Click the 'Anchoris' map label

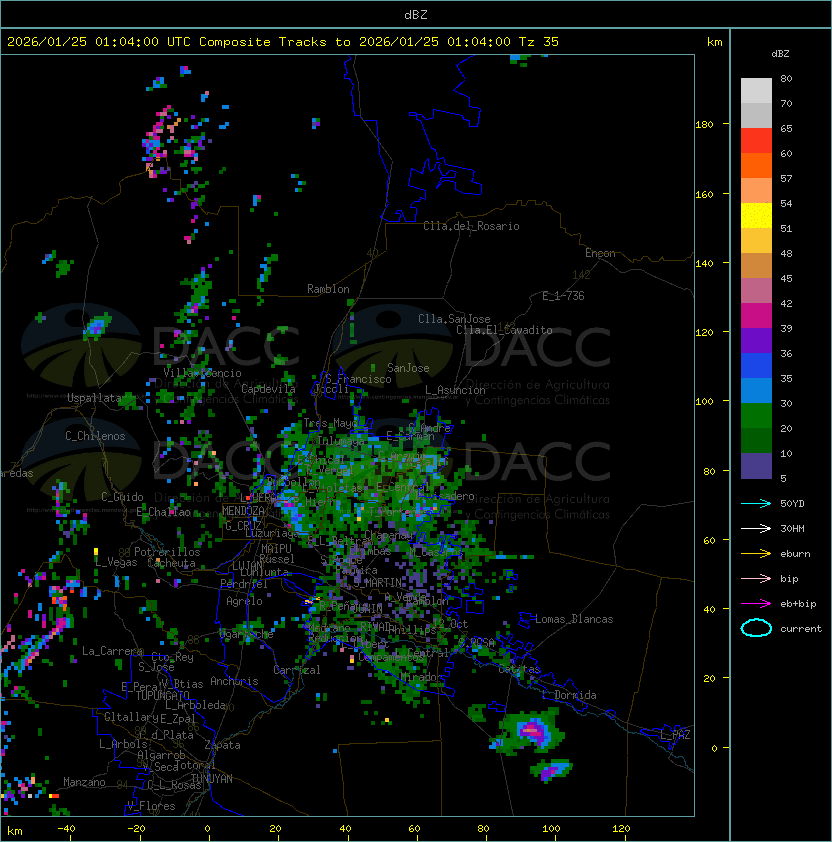point(234,681)
